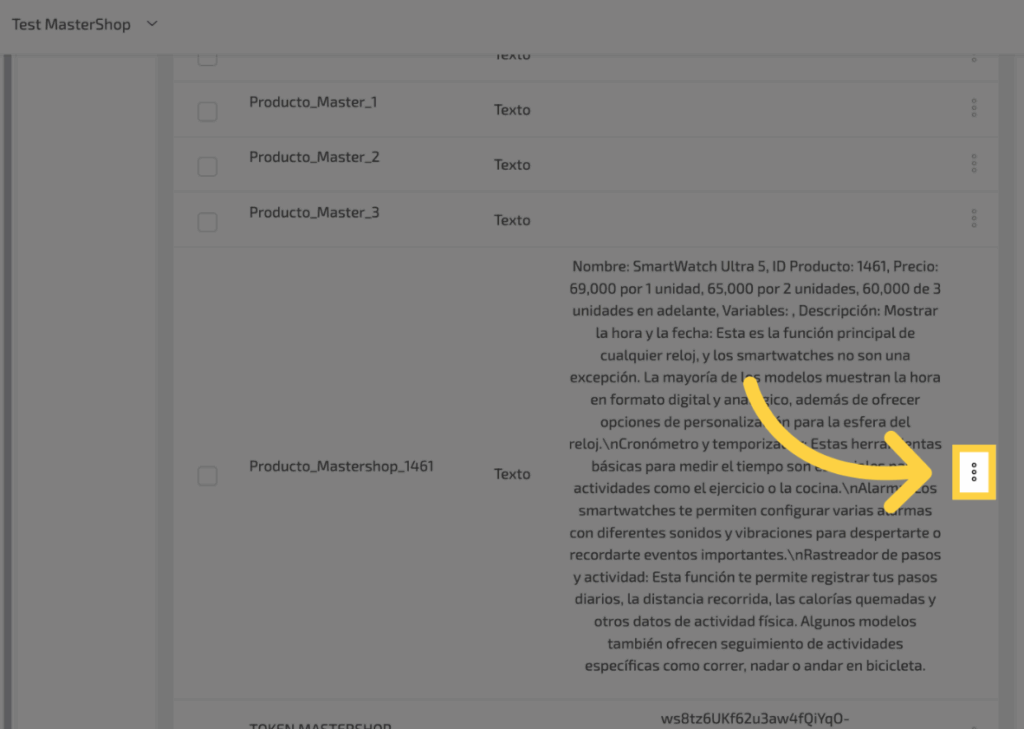This screenshot has width=1024, height=729.
Task: Click Texto type in Producto_Master_2 row
Action: 512,165
